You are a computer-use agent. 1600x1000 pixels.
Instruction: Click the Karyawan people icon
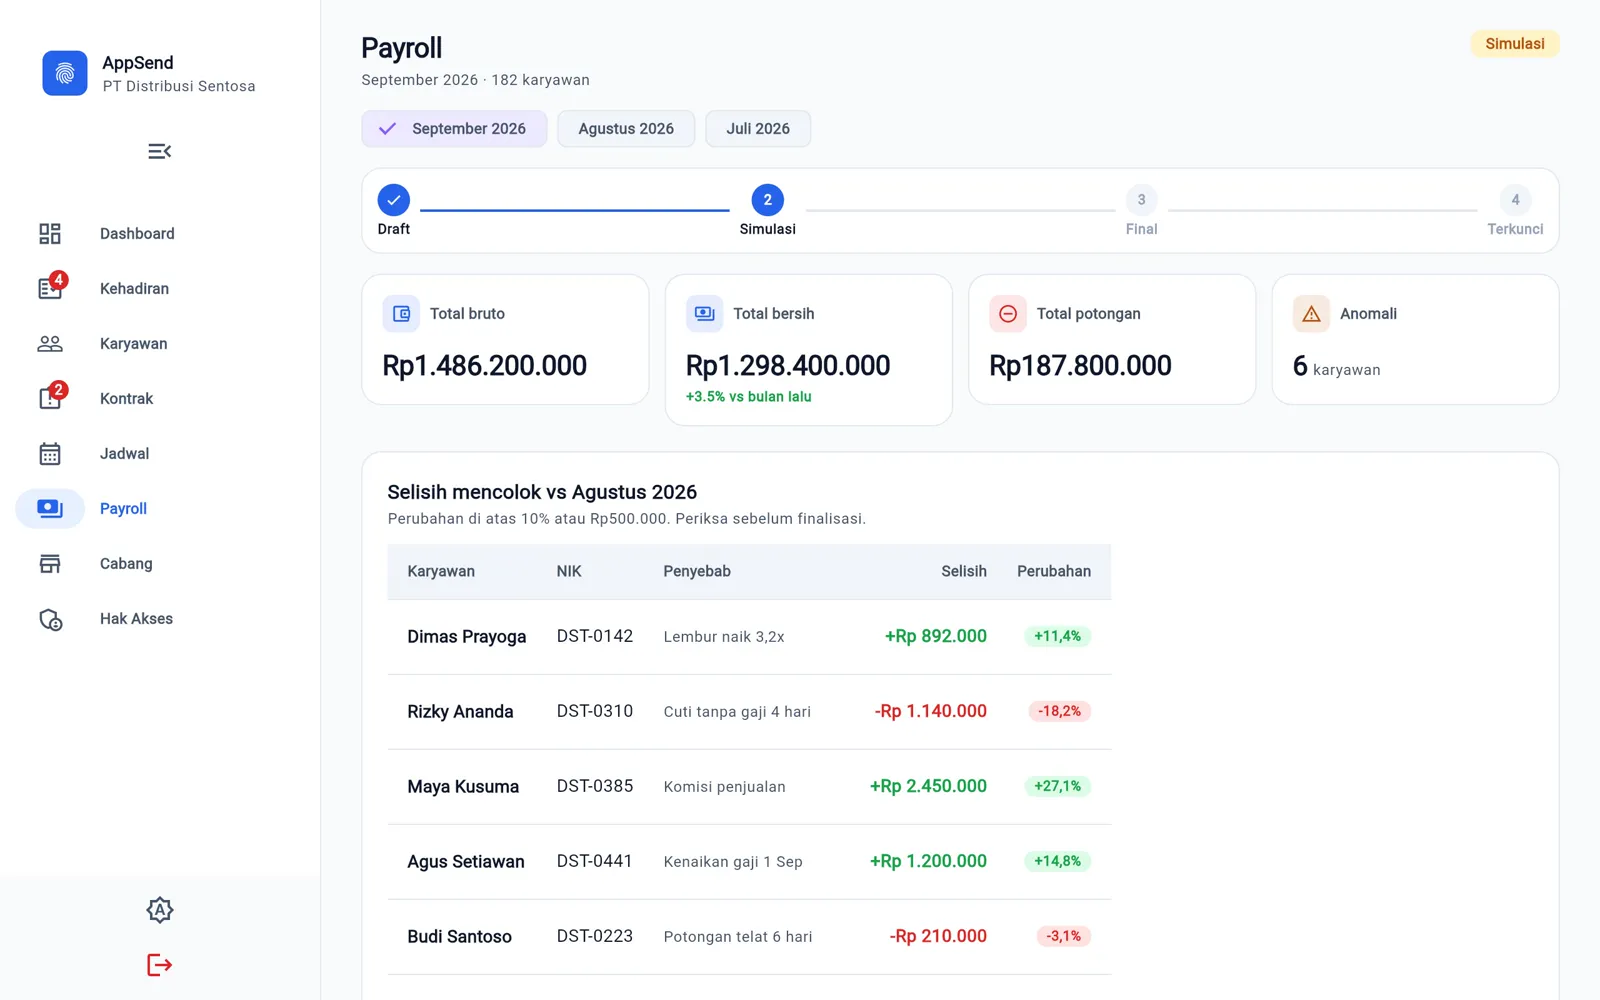[x=50, y=344]
